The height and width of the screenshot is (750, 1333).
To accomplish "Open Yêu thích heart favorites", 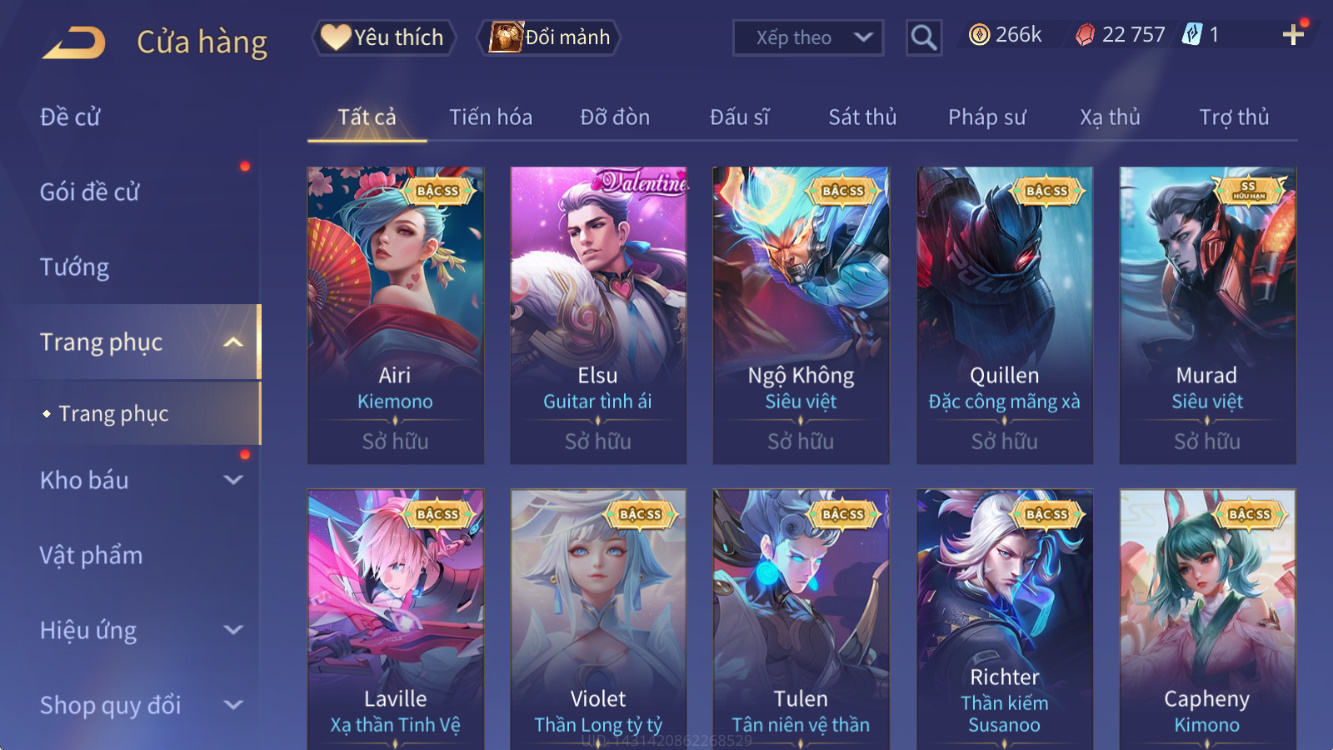I will (384, 38).
